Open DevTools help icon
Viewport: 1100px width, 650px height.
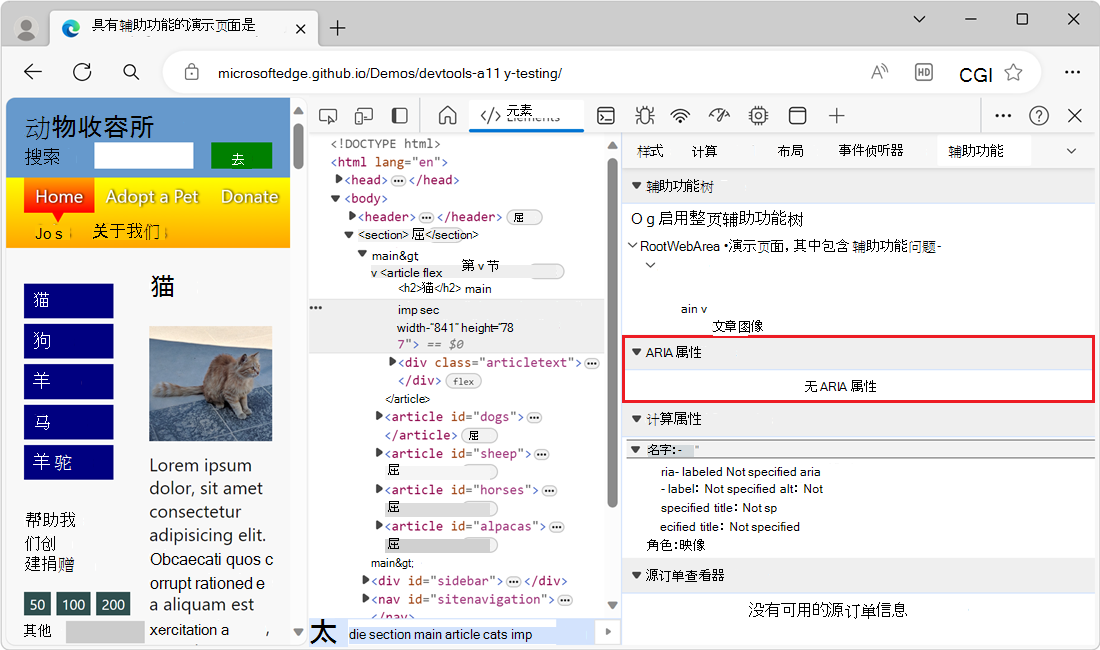(x=1039, y=116)
